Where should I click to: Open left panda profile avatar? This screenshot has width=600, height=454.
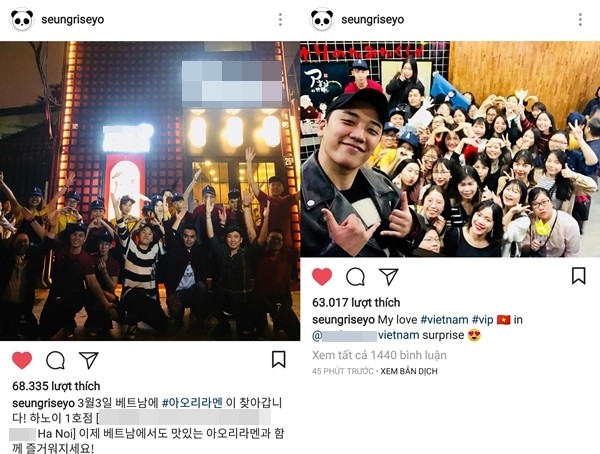pos(22,20)
